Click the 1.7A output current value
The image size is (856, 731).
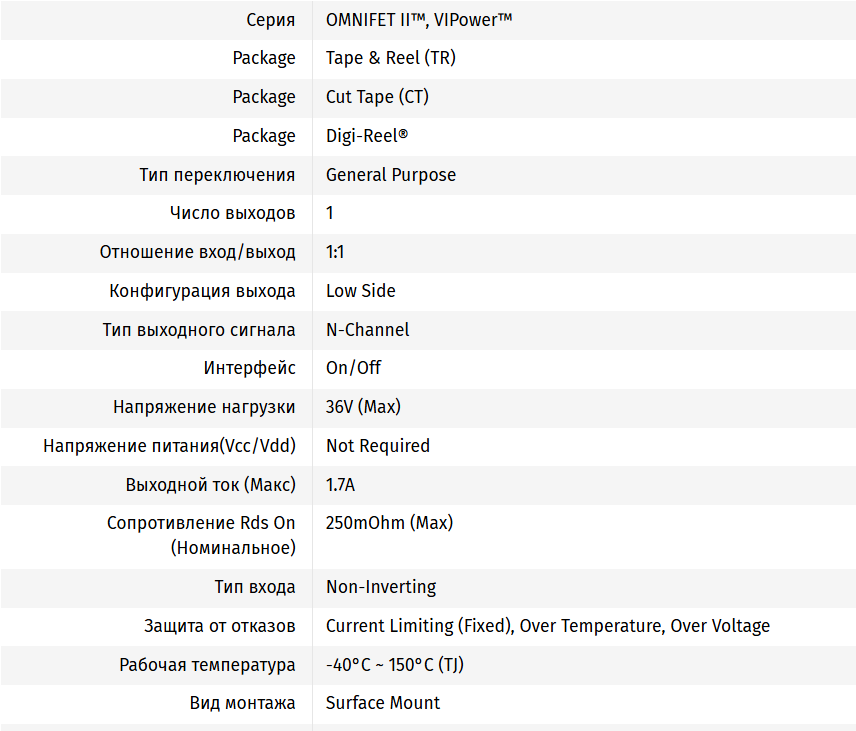click(340, 485)
